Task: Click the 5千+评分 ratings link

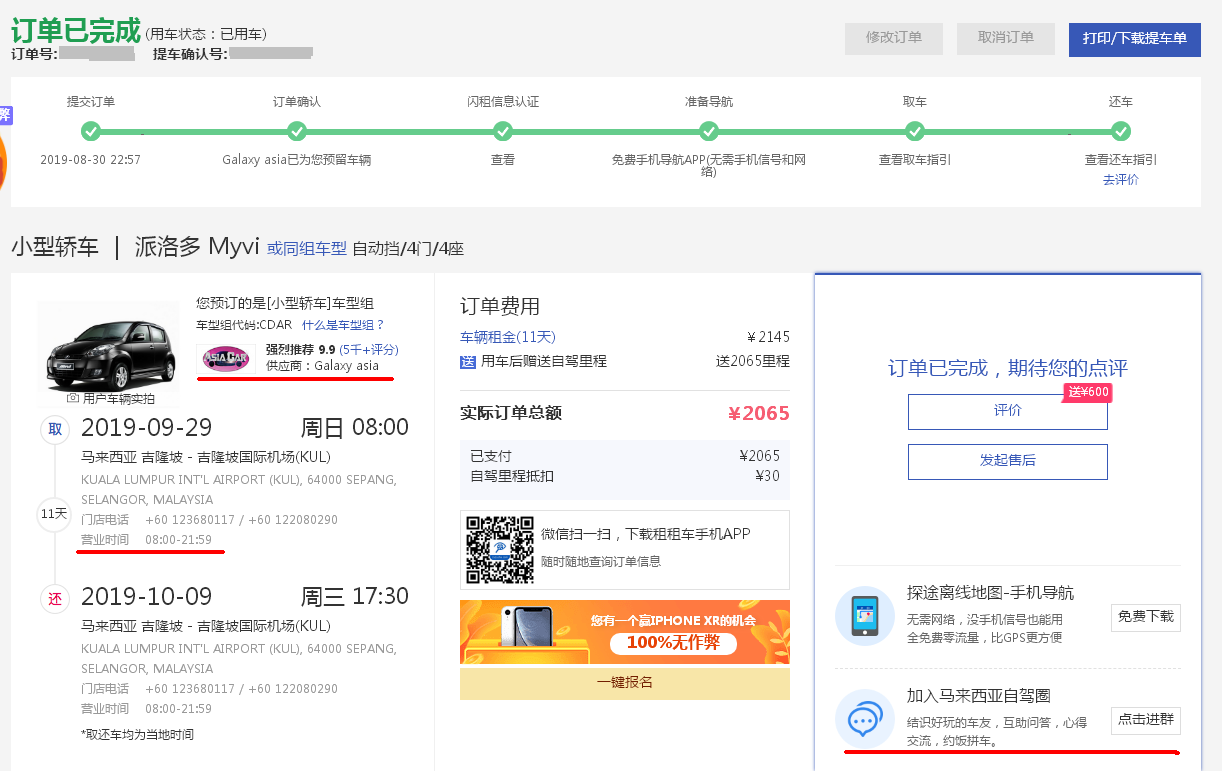Action: point(368,349)
